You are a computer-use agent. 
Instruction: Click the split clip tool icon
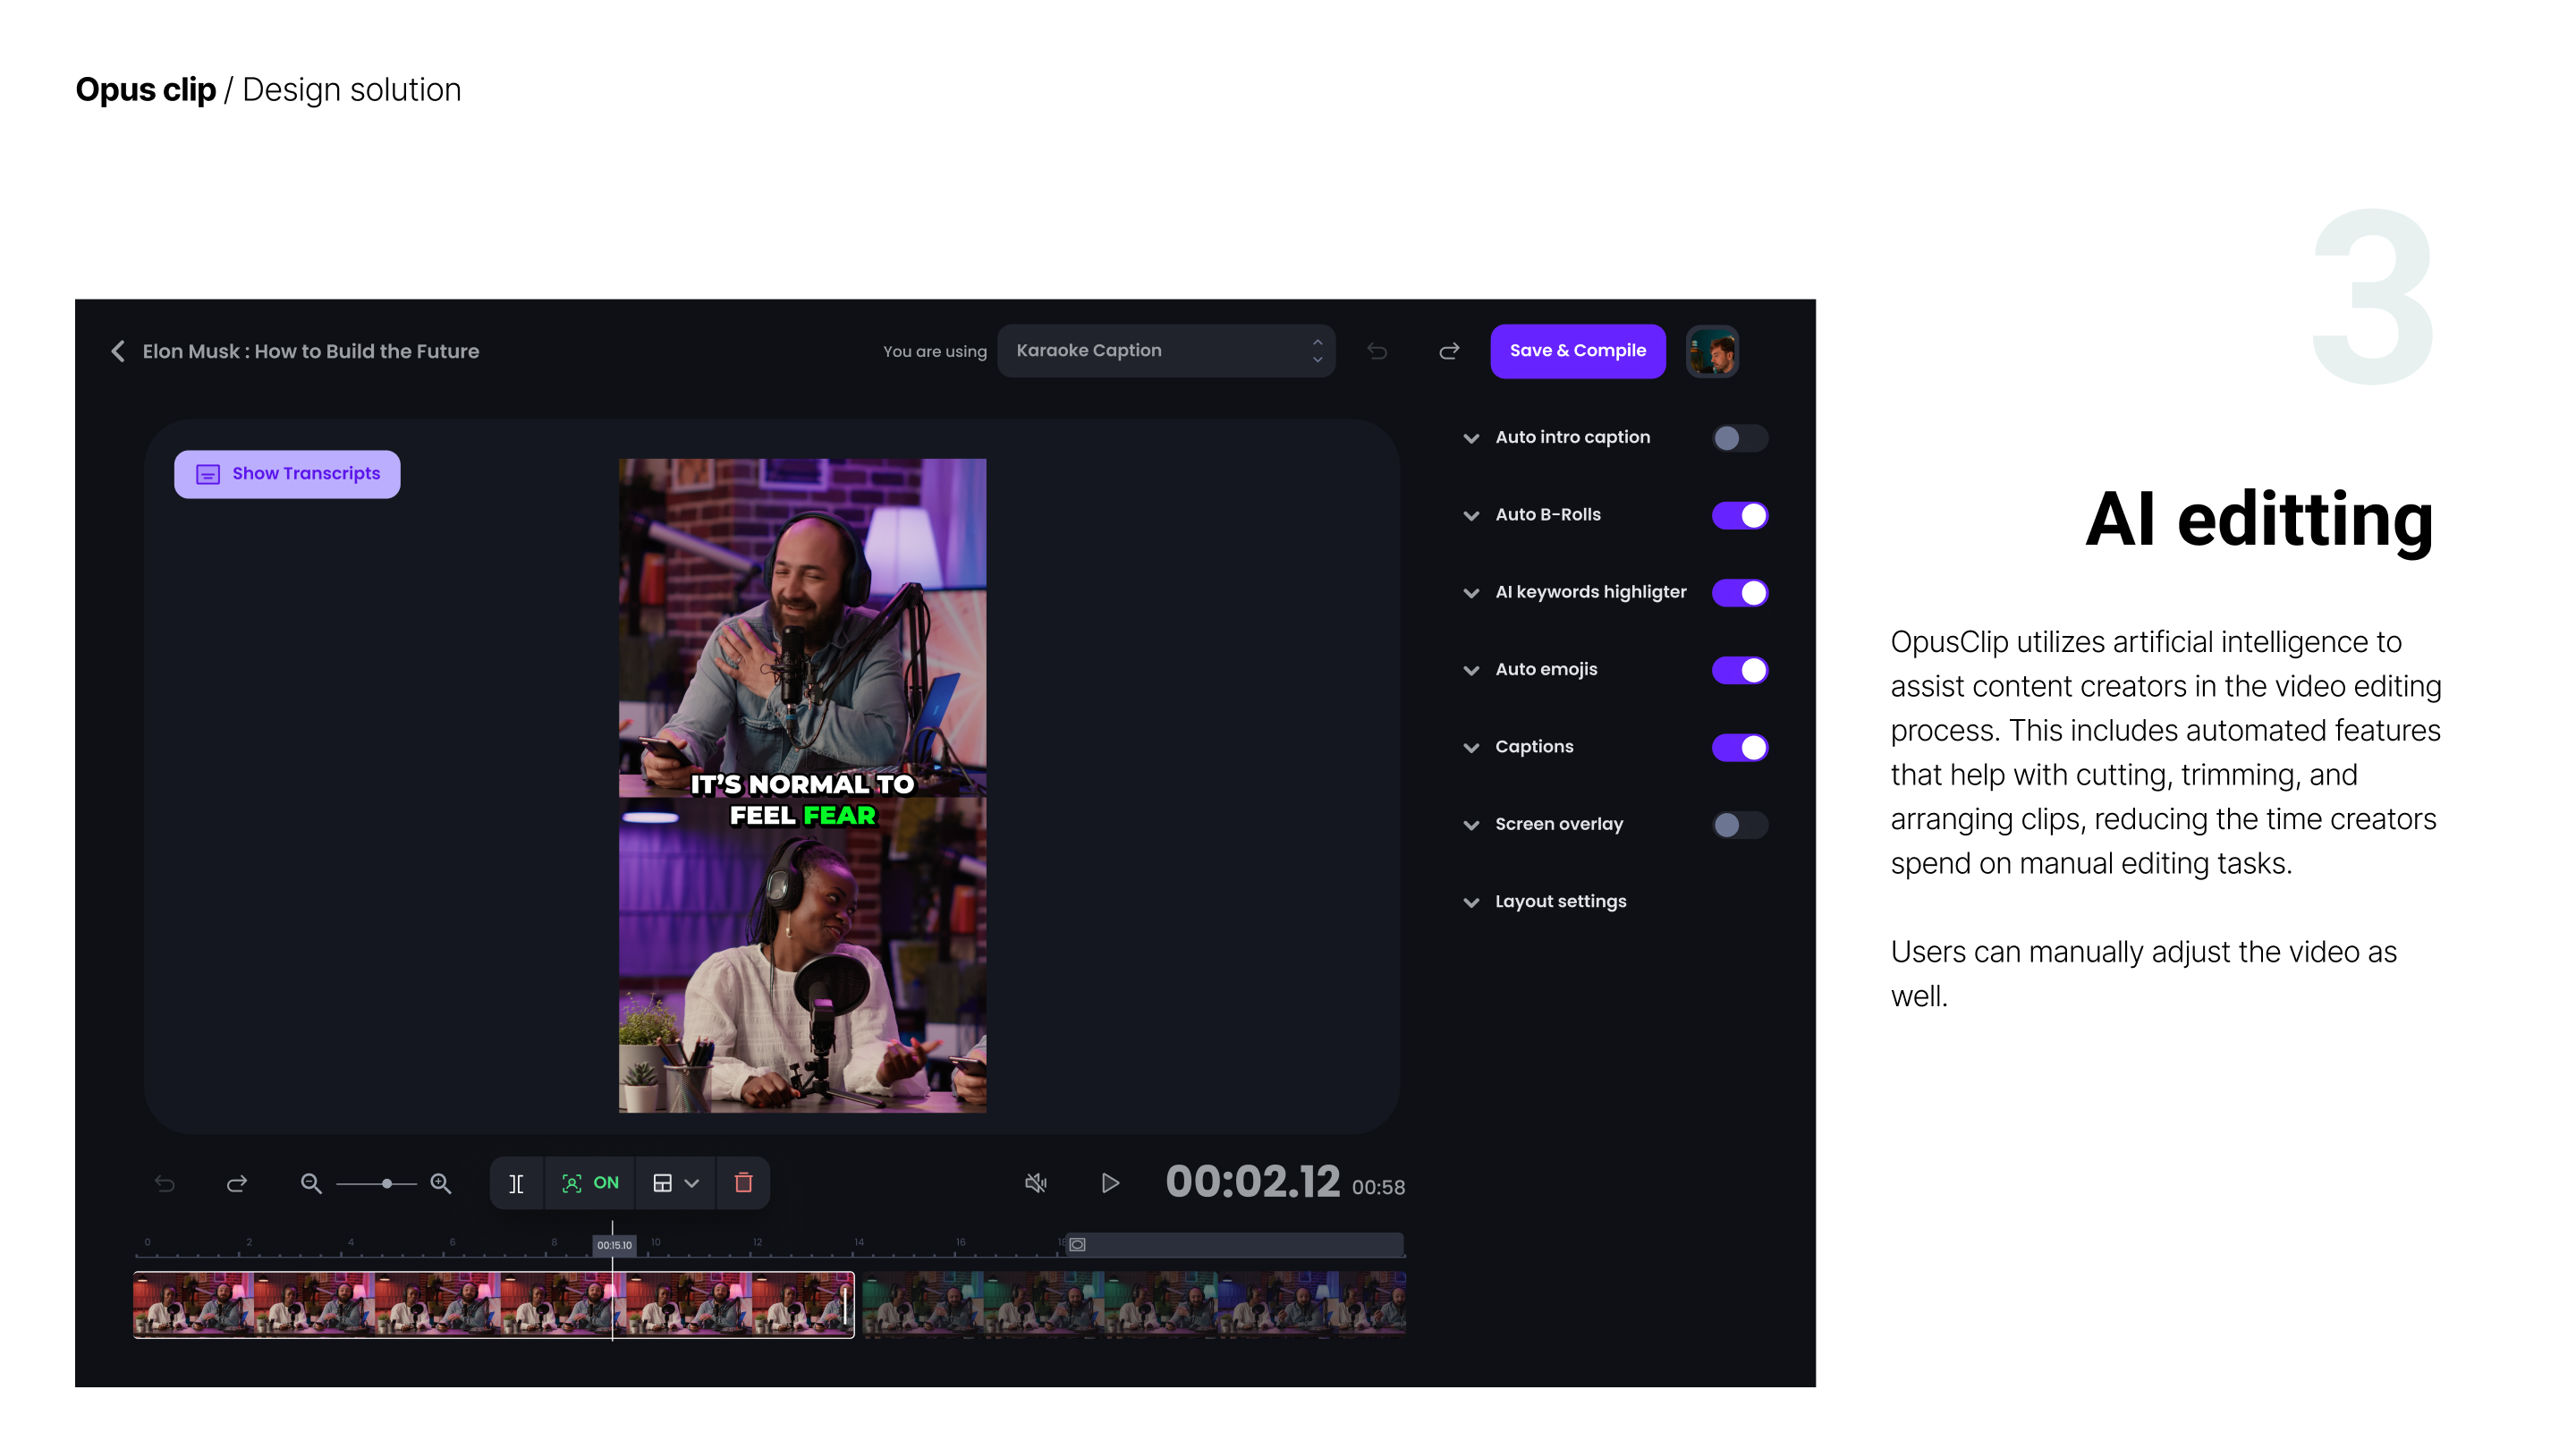pos(516,1183)
